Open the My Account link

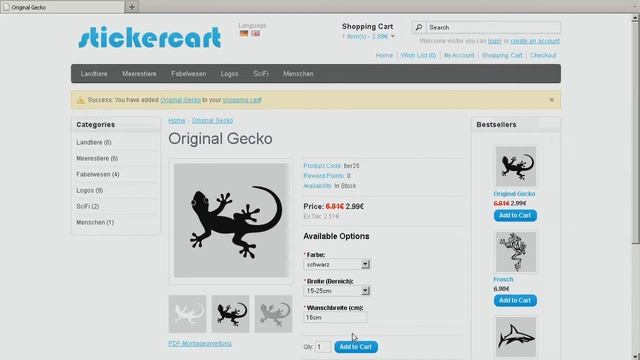click(x=459, y=55)
